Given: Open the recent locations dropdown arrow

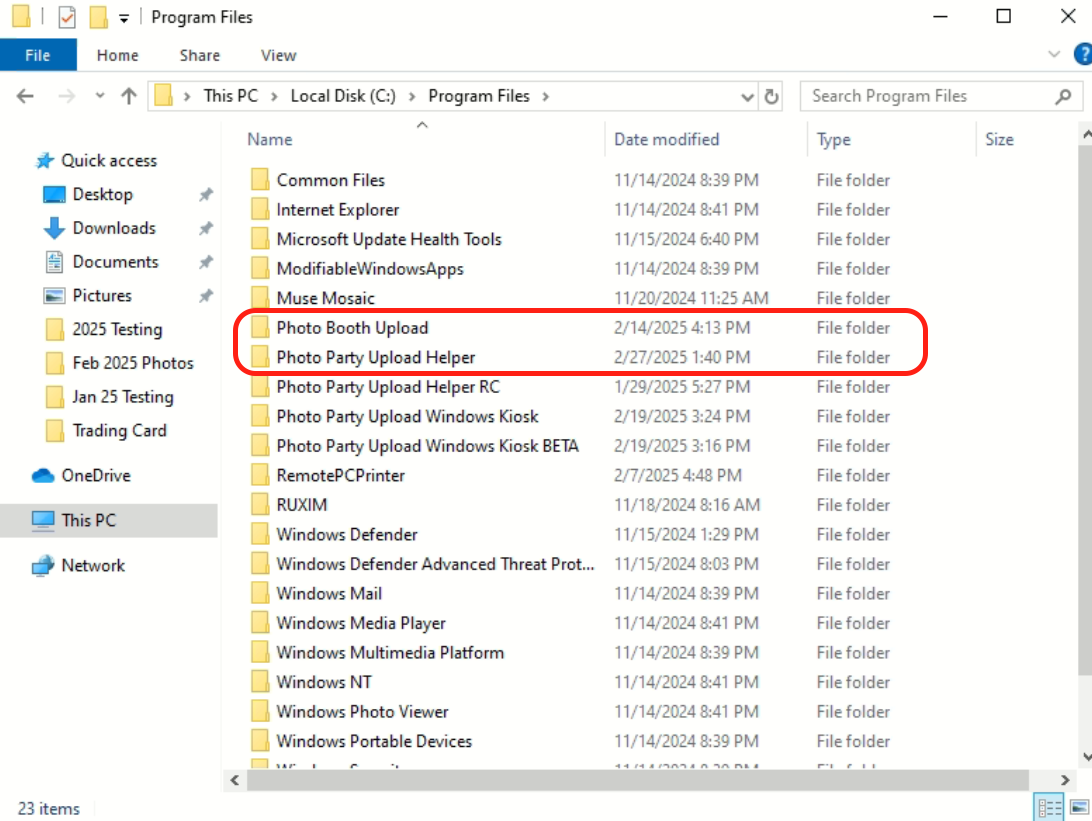Looking at the screenshot, I should (100, 96).
